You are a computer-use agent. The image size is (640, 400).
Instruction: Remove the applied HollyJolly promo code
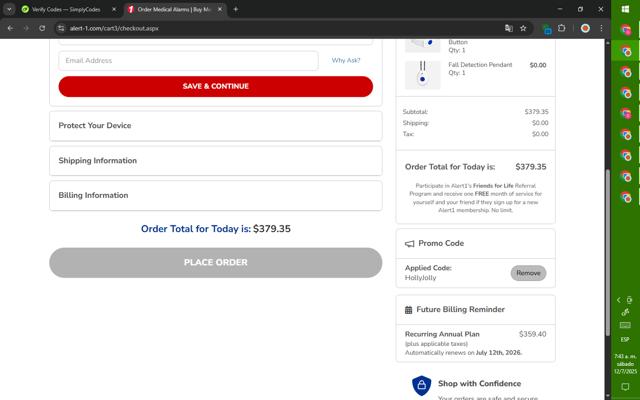[528, 273]
